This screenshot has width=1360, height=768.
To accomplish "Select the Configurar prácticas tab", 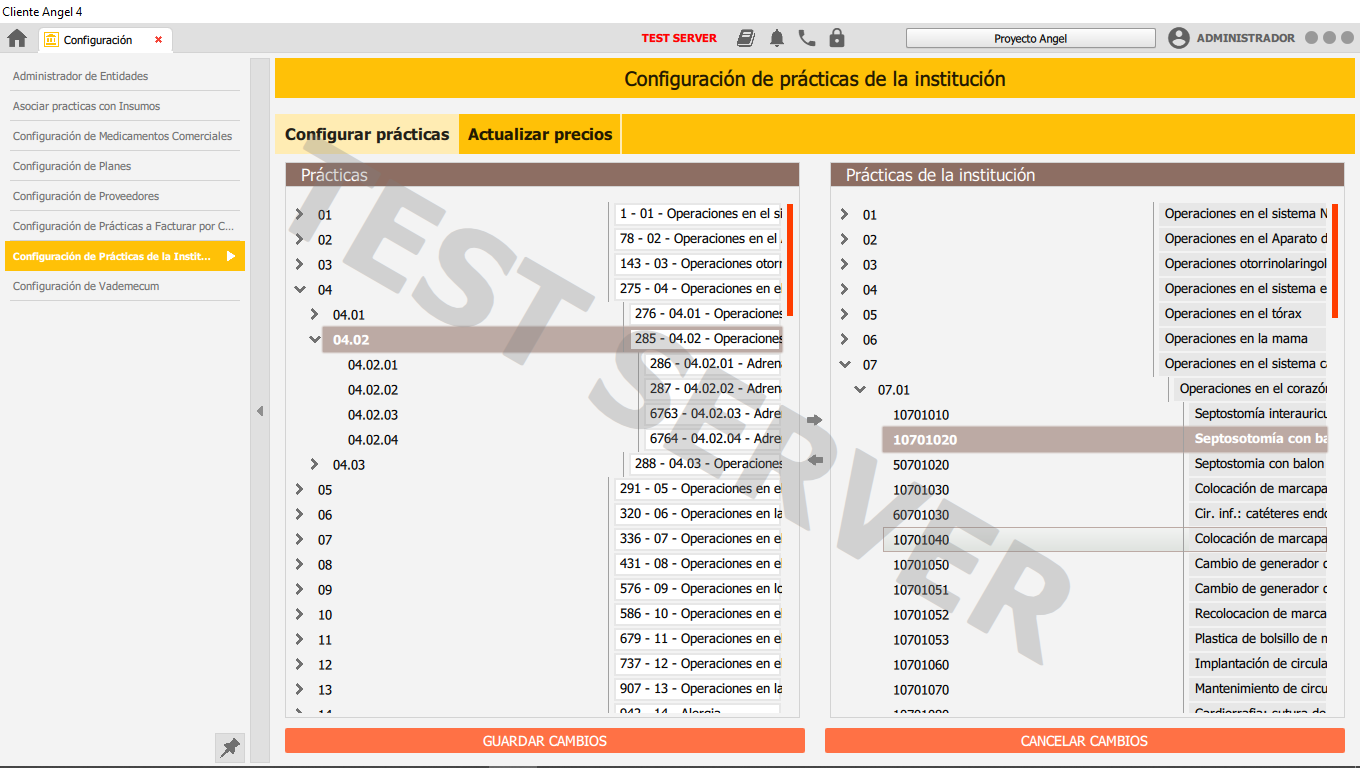I will point(366,133).
